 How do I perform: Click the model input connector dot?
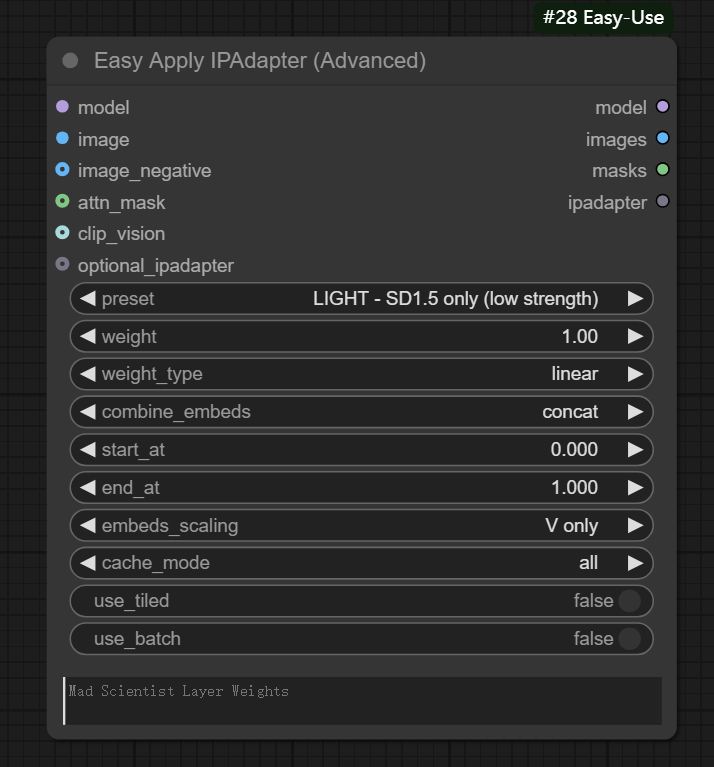pos(62,107)
